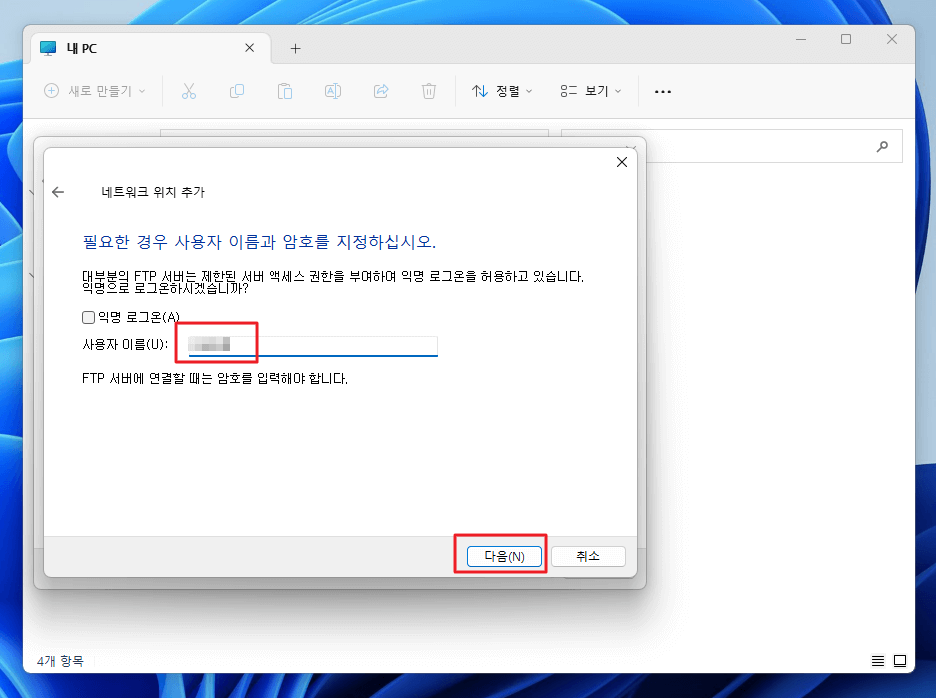Select the Rename icon in the toolbar

coord(333,91)
